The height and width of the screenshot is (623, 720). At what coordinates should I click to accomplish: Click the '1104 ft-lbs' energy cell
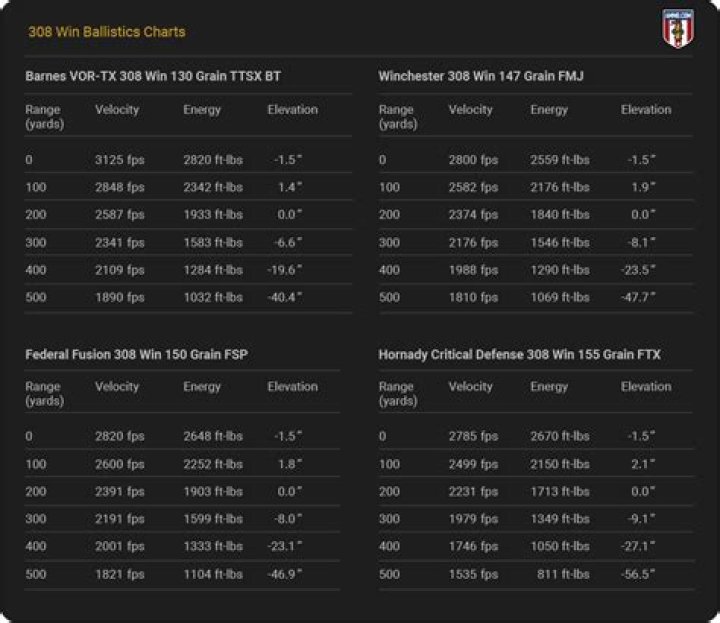point(213,574)
